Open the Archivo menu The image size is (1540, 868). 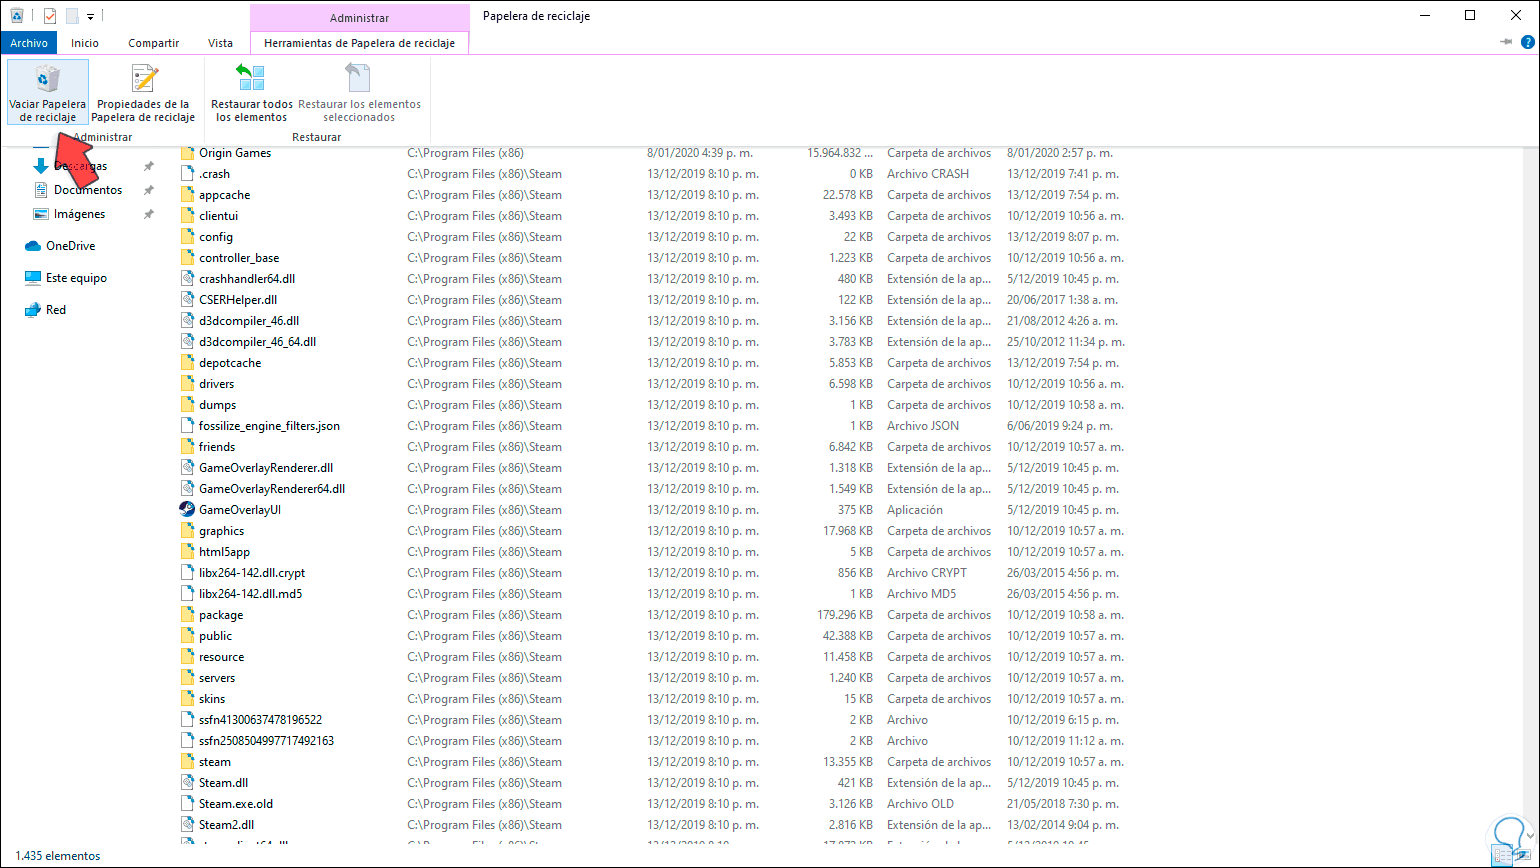[29, 43]
